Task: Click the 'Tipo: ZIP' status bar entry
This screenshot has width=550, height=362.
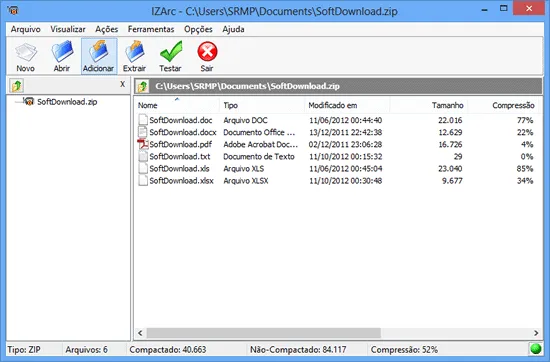Action: point(24,350)
